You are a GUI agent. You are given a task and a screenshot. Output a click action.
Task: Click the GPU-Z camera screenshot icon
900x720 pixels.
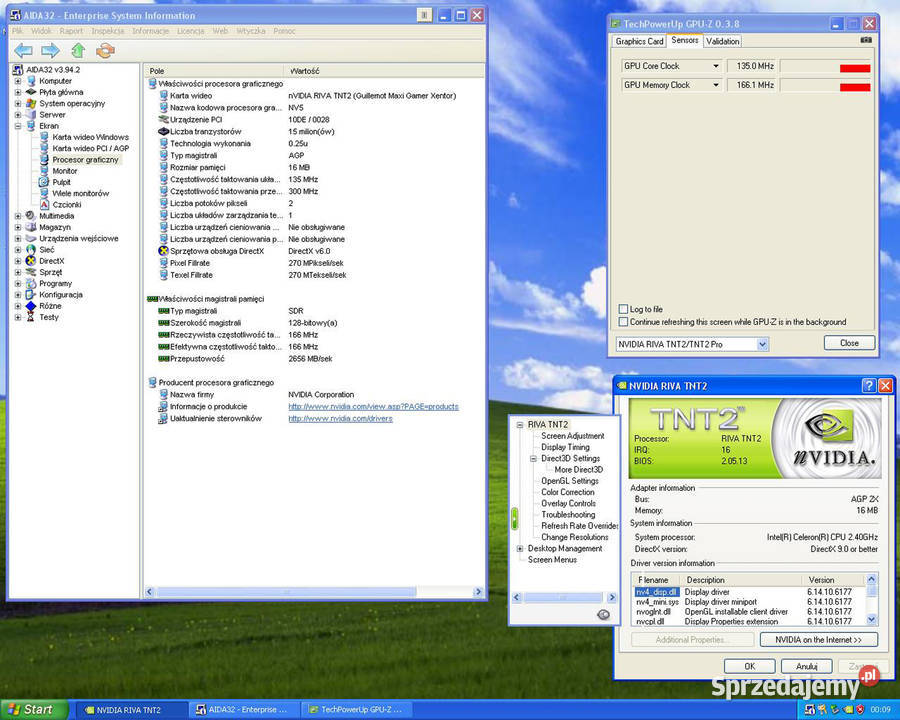coord(866,40)
